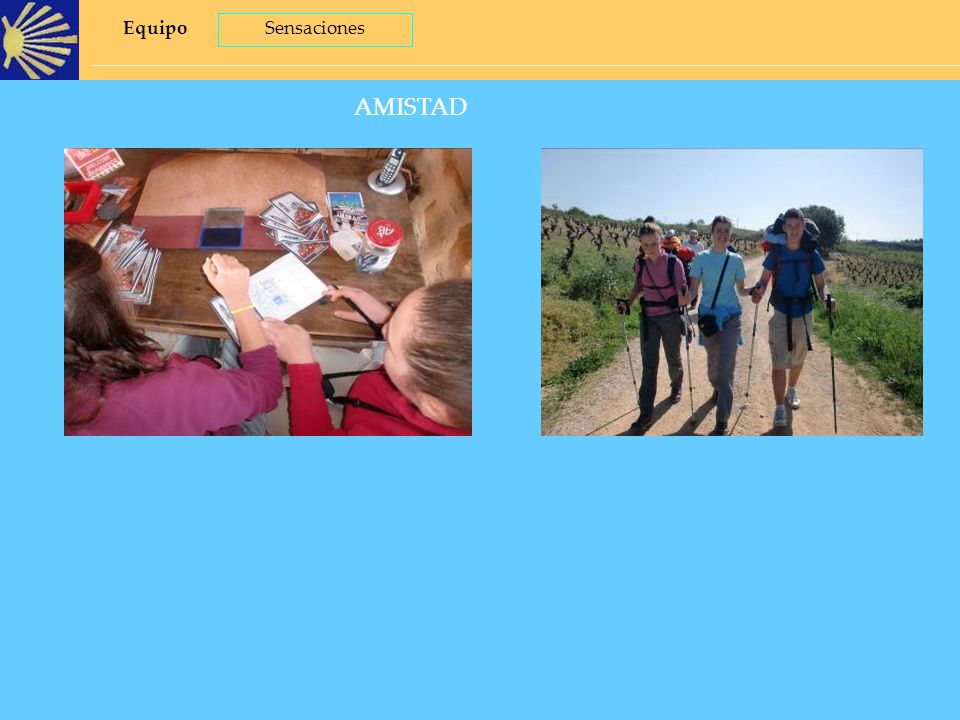960x720 pixels.
Task: Click the yellow scallop shell logo
Action: (39, 40)
